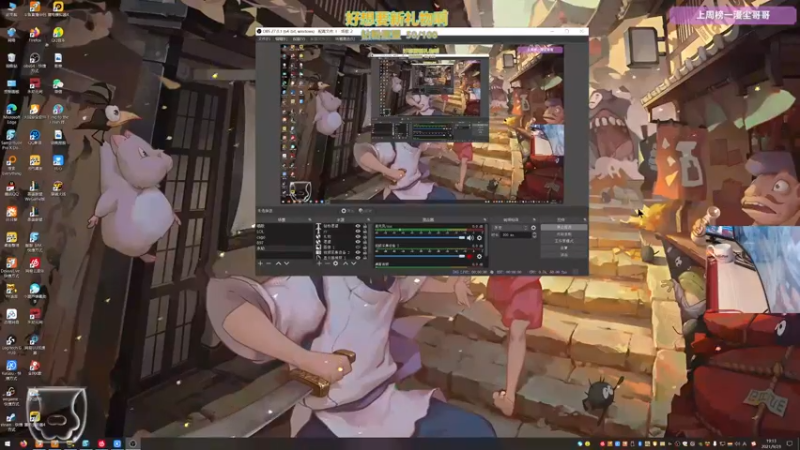Pop out the Sources dock panel
This screenshot has width=800, height=450.
click(x=368, y=219)
